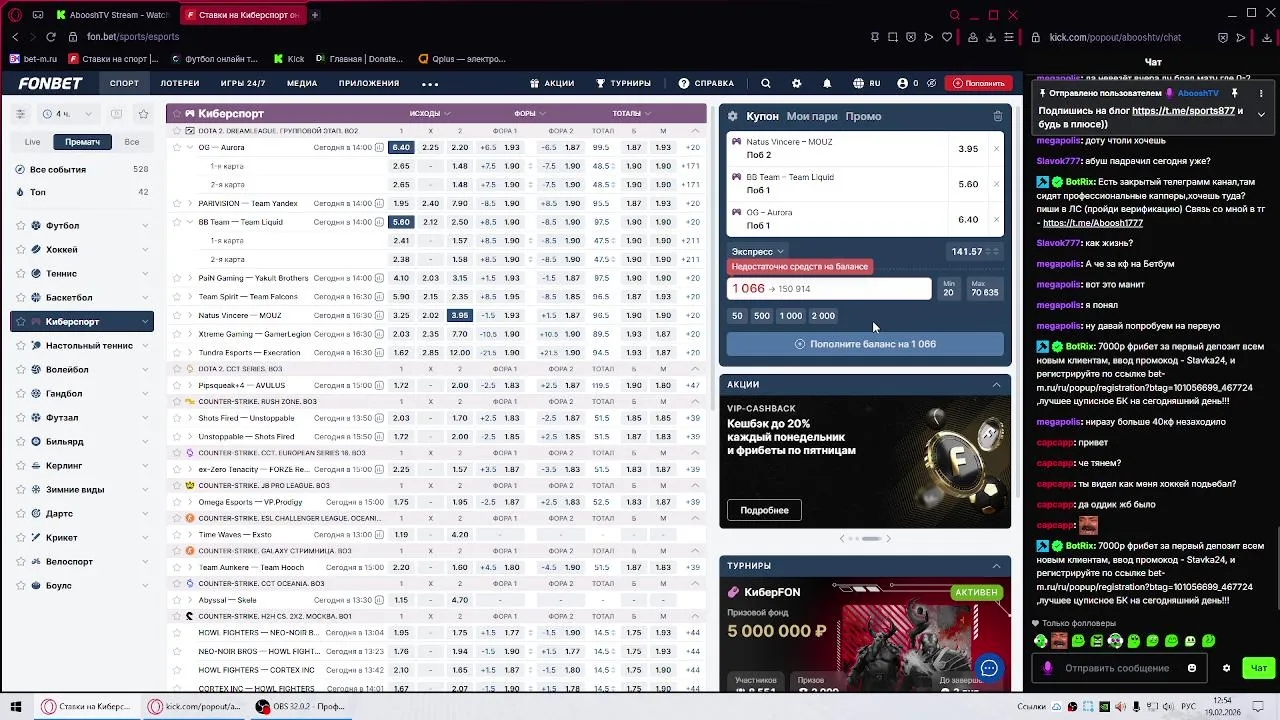The image size is (1280, 720).
Task: Click Подробнее on the VIP-Cashback banner
Action: 764,510
